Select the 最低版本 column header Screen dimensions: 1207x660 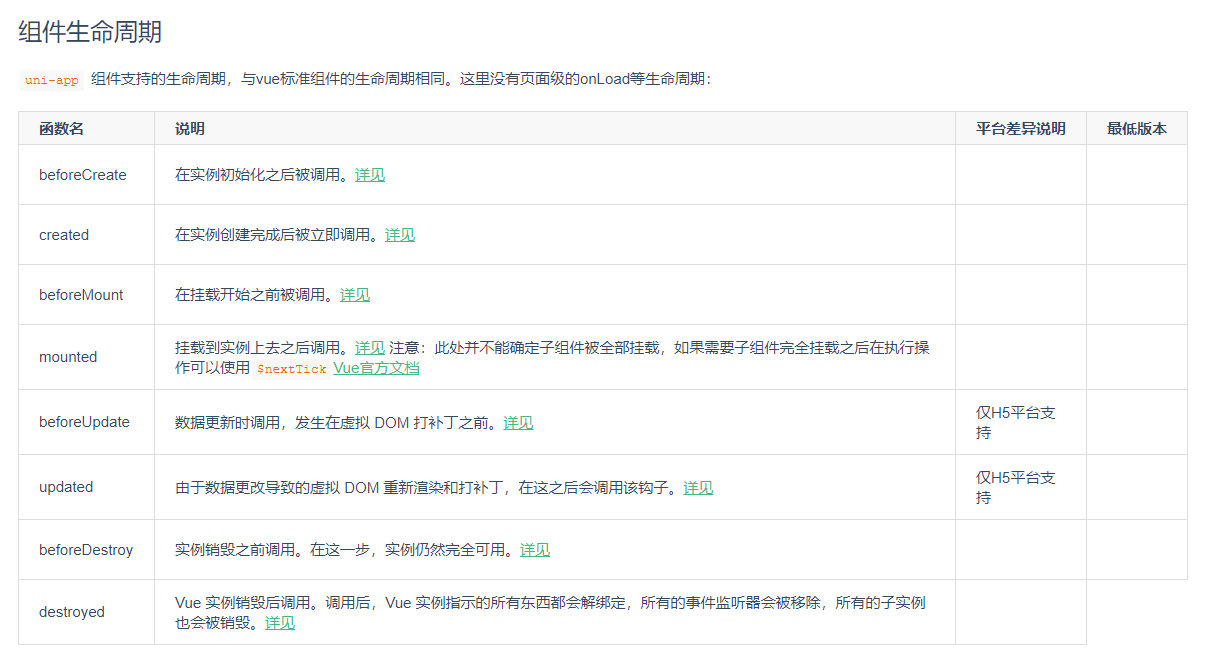coord(1136,128)
